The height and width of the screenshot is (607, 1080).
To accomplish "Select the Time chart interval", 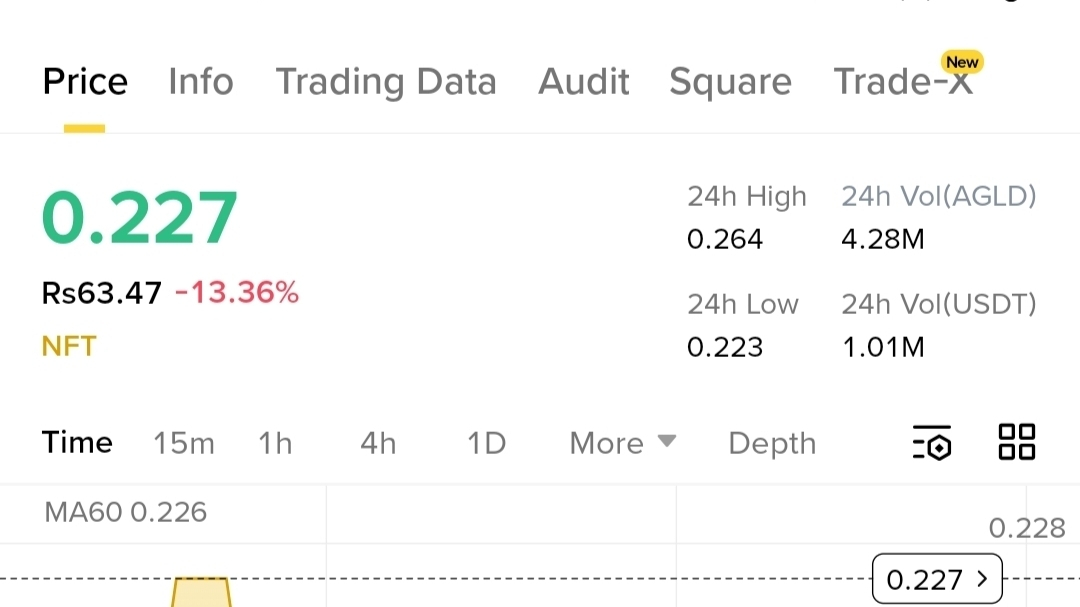I will click(77, 443).
